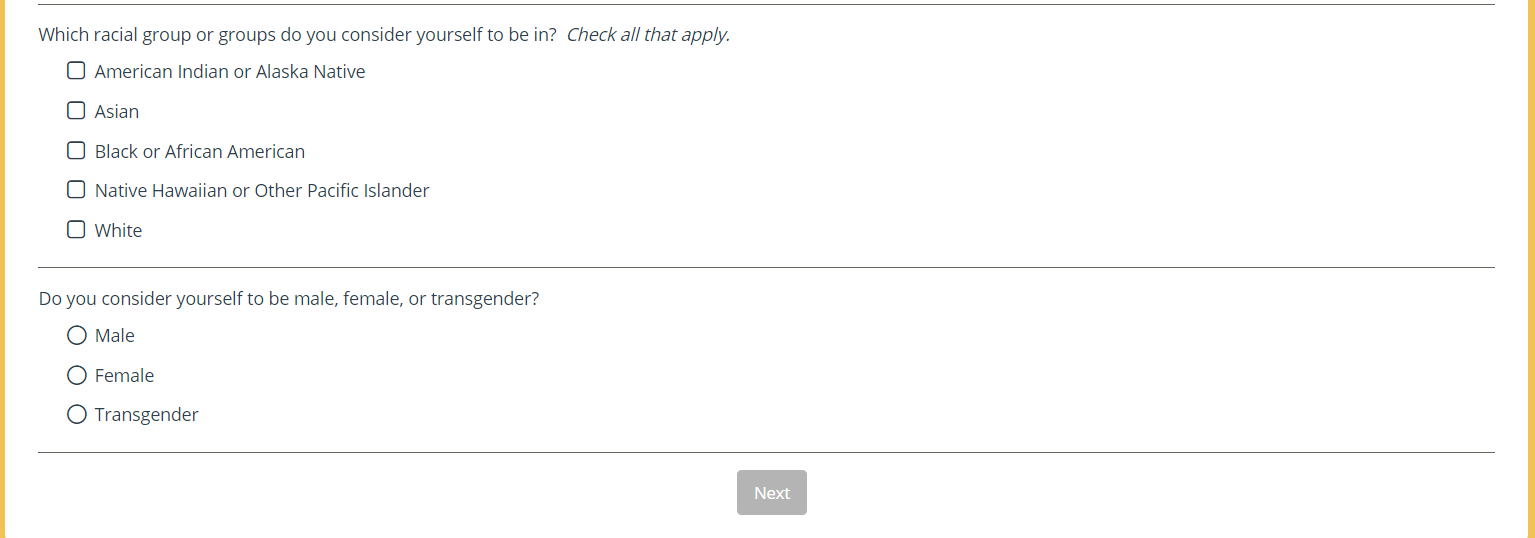
Task: Click the "Transgender" option label text
Action: pyautogui.click(x=147, y=415)
